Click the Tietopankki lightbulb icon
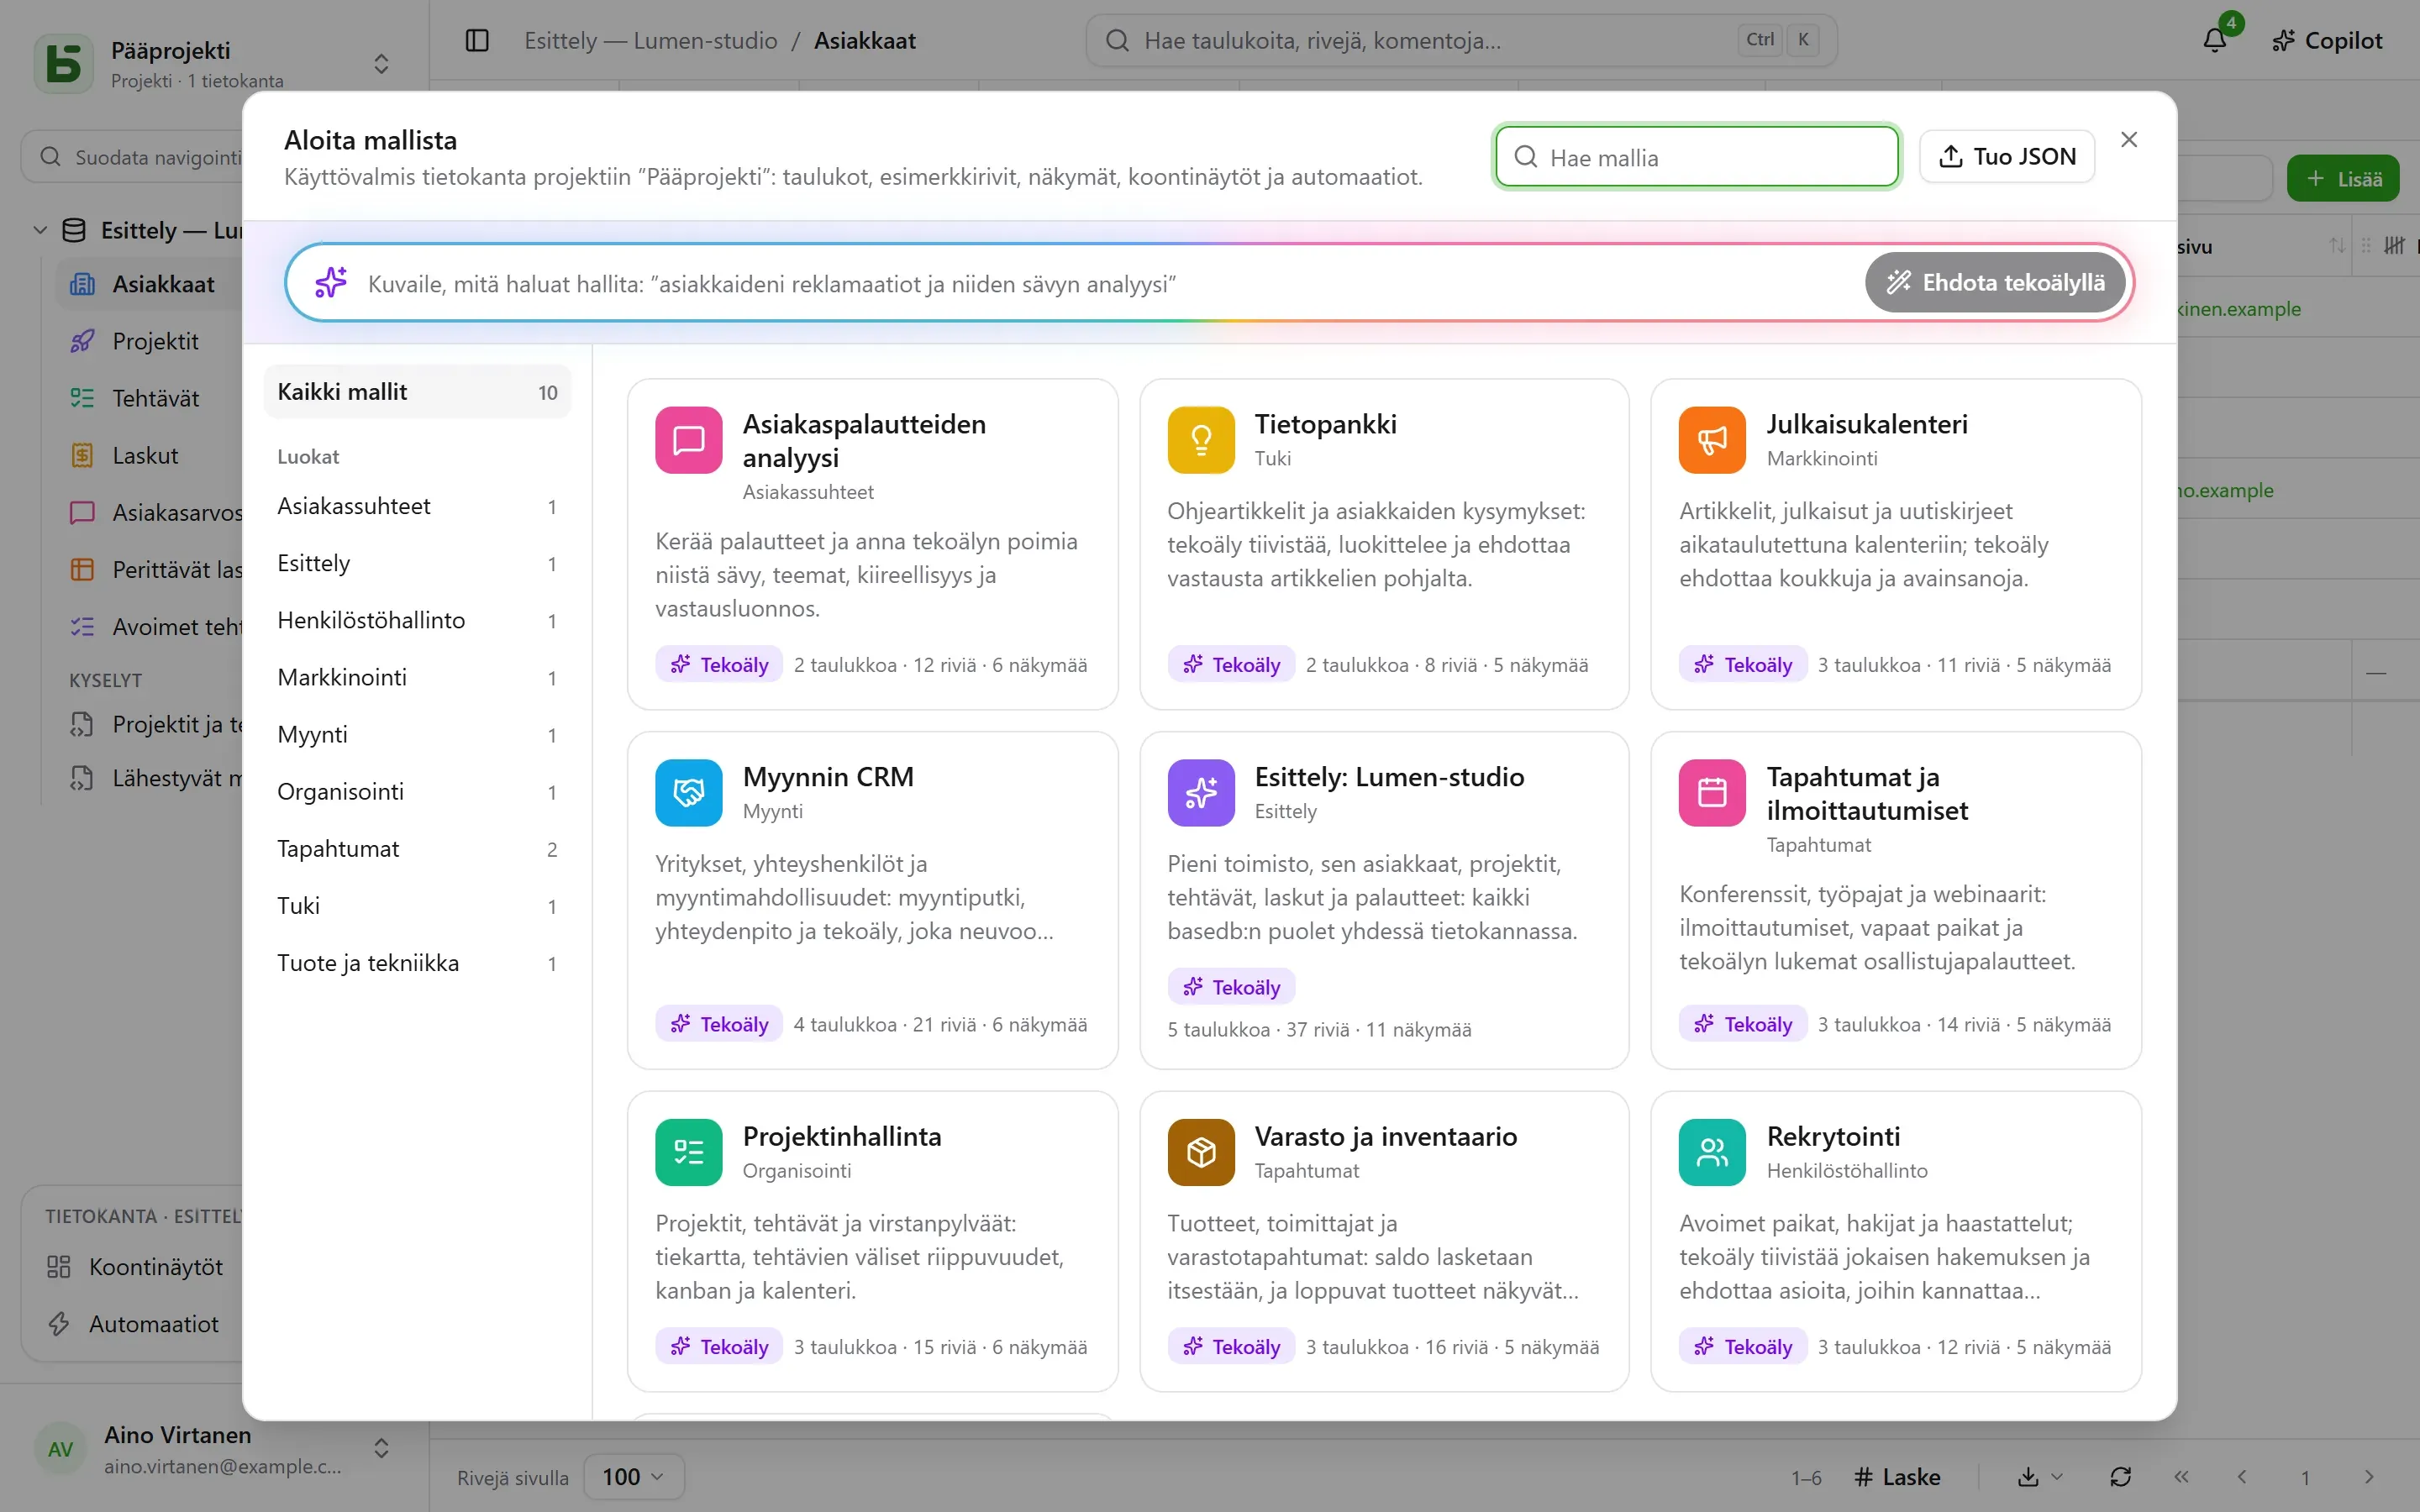This screenshot has height=1512, width=2420. (x=1200, y=440)
